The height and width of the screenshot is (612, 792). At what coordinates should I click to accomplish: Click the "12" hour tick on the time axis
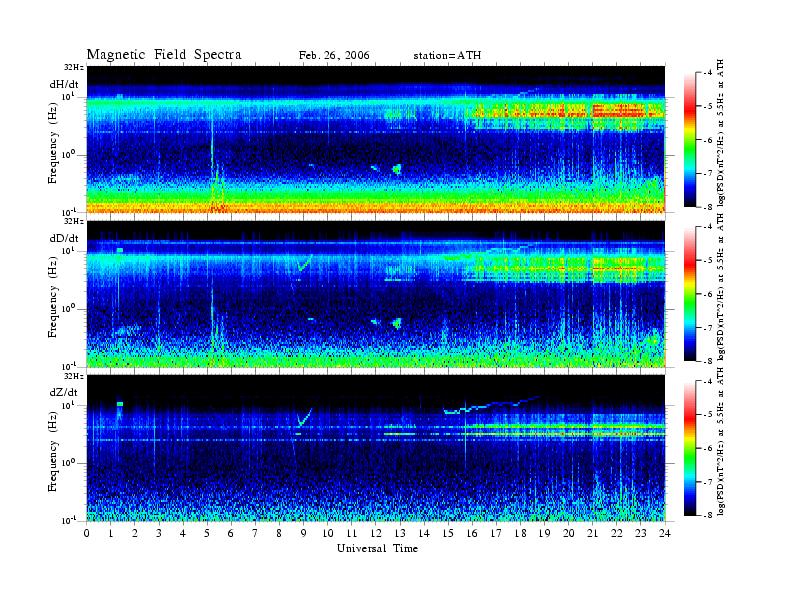coord(376,533)
